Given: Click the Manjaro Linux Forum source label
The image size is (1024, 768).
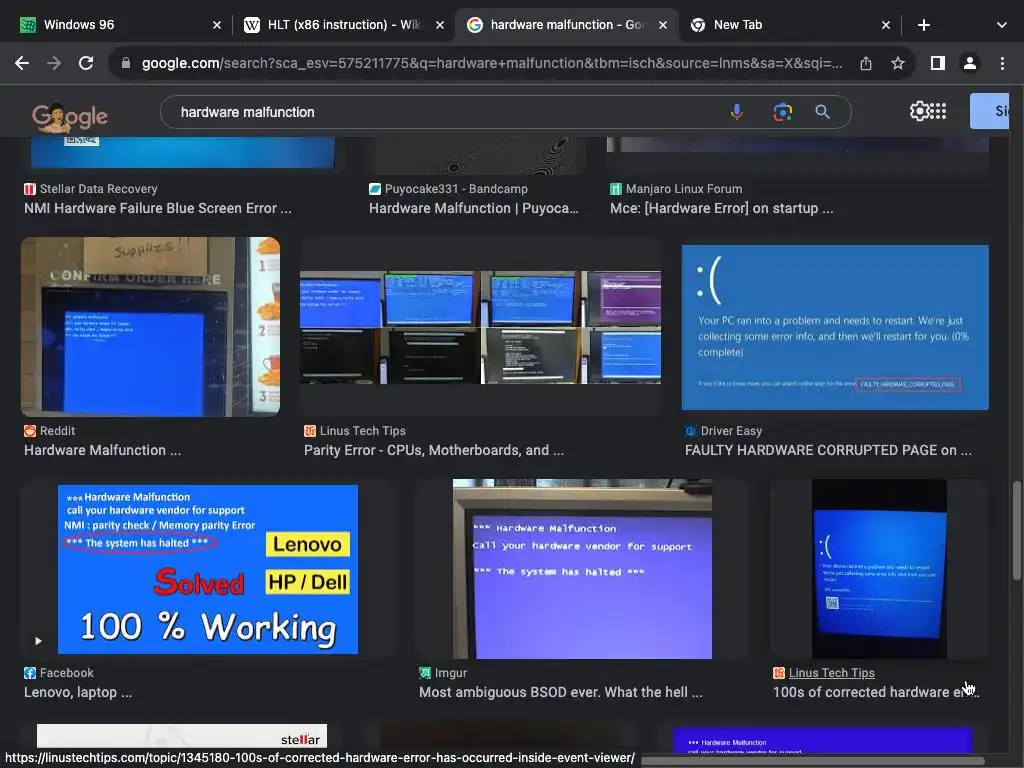Looking at the screenshot, I should 684,189.
